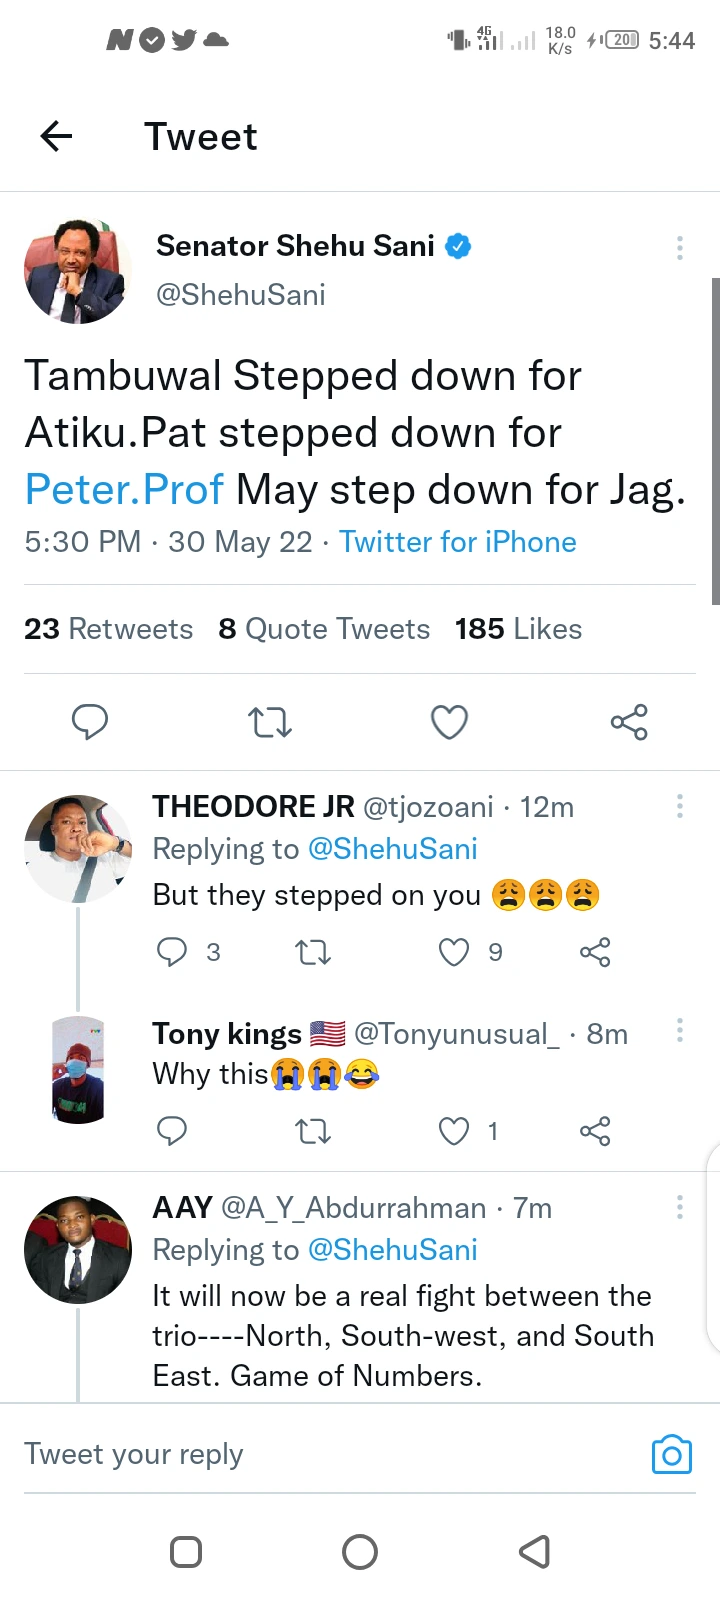
Task: Retweet THEODORE JR's reply
Action: 313,952
